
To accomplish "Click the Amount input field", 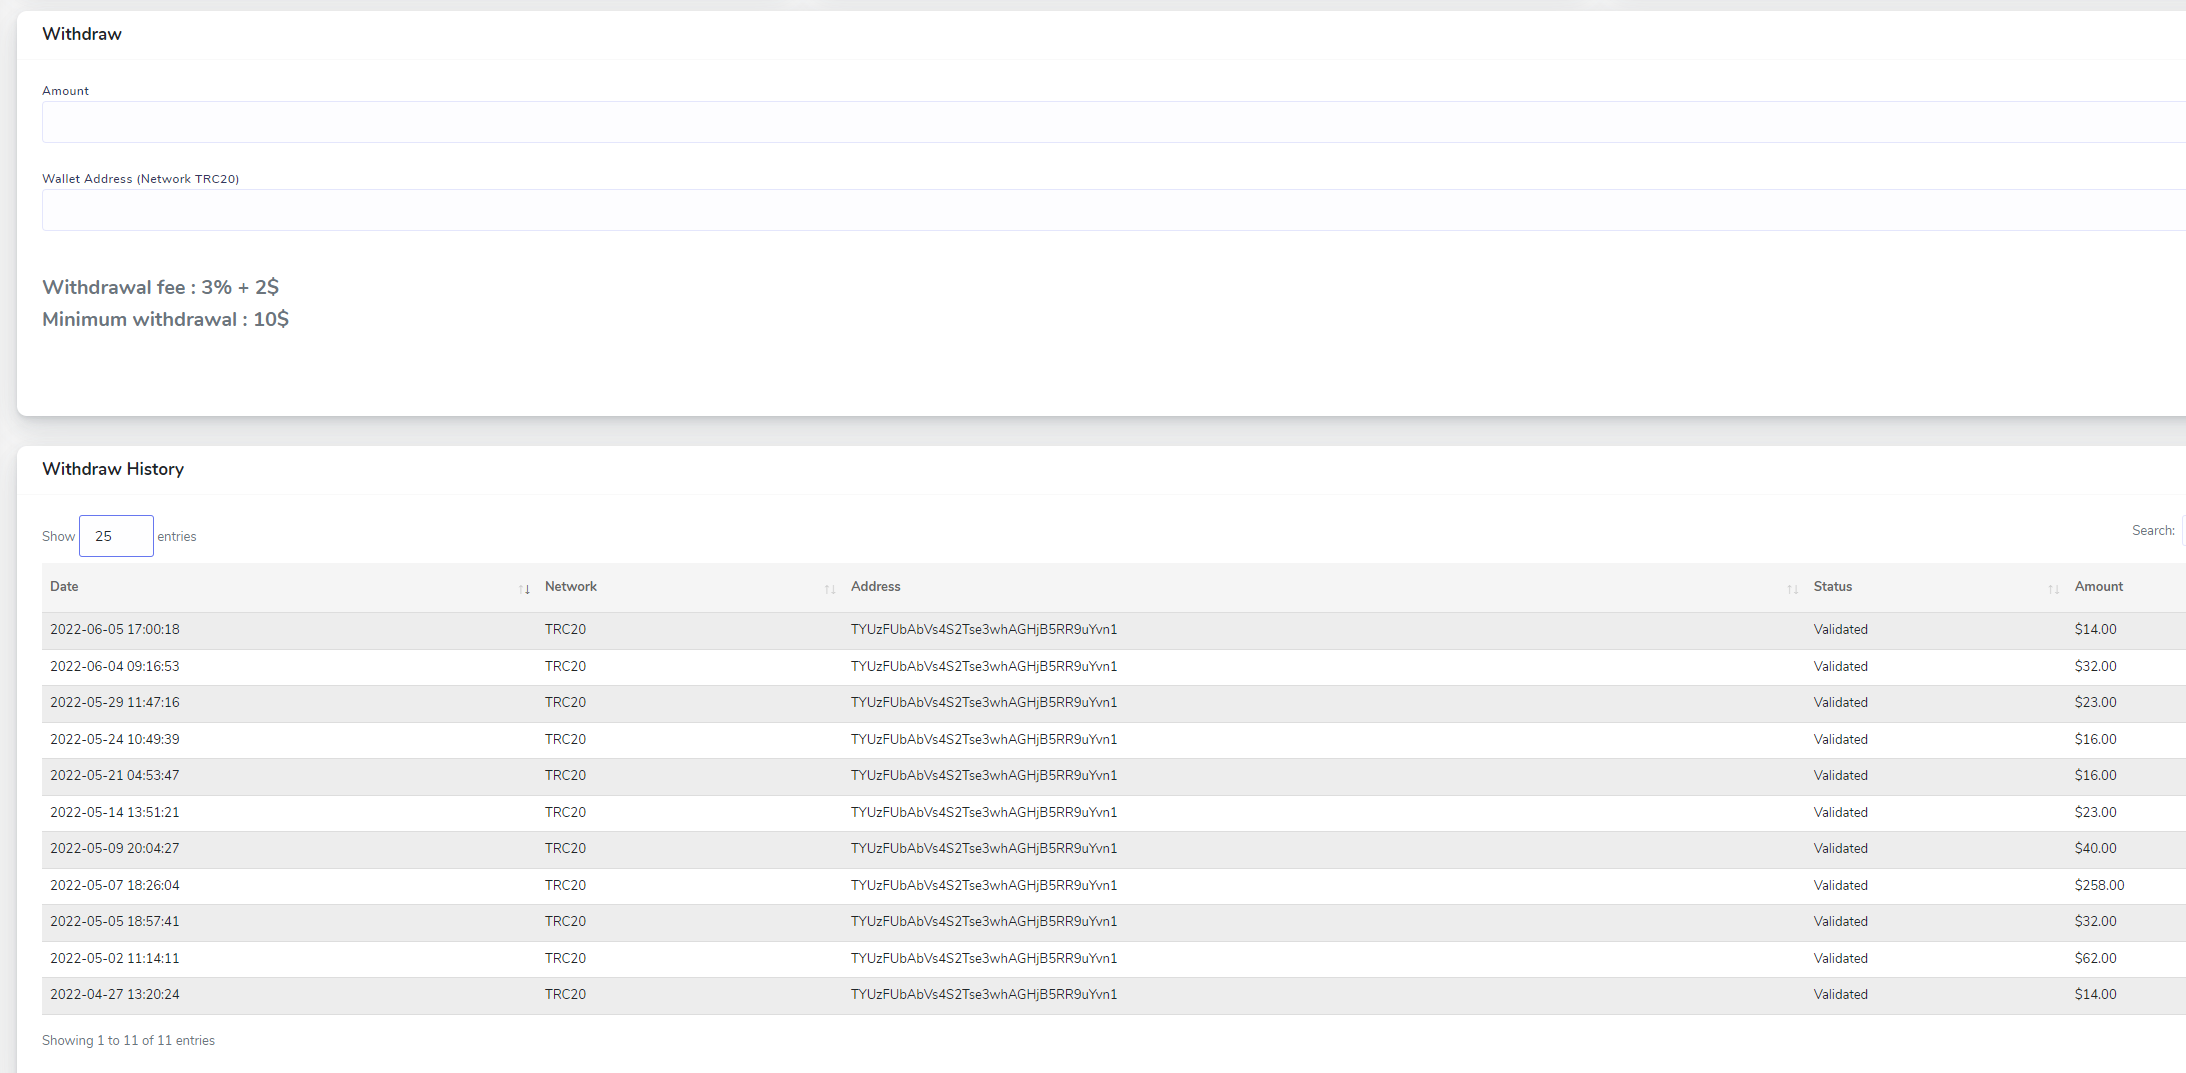I will (1114, 122).
